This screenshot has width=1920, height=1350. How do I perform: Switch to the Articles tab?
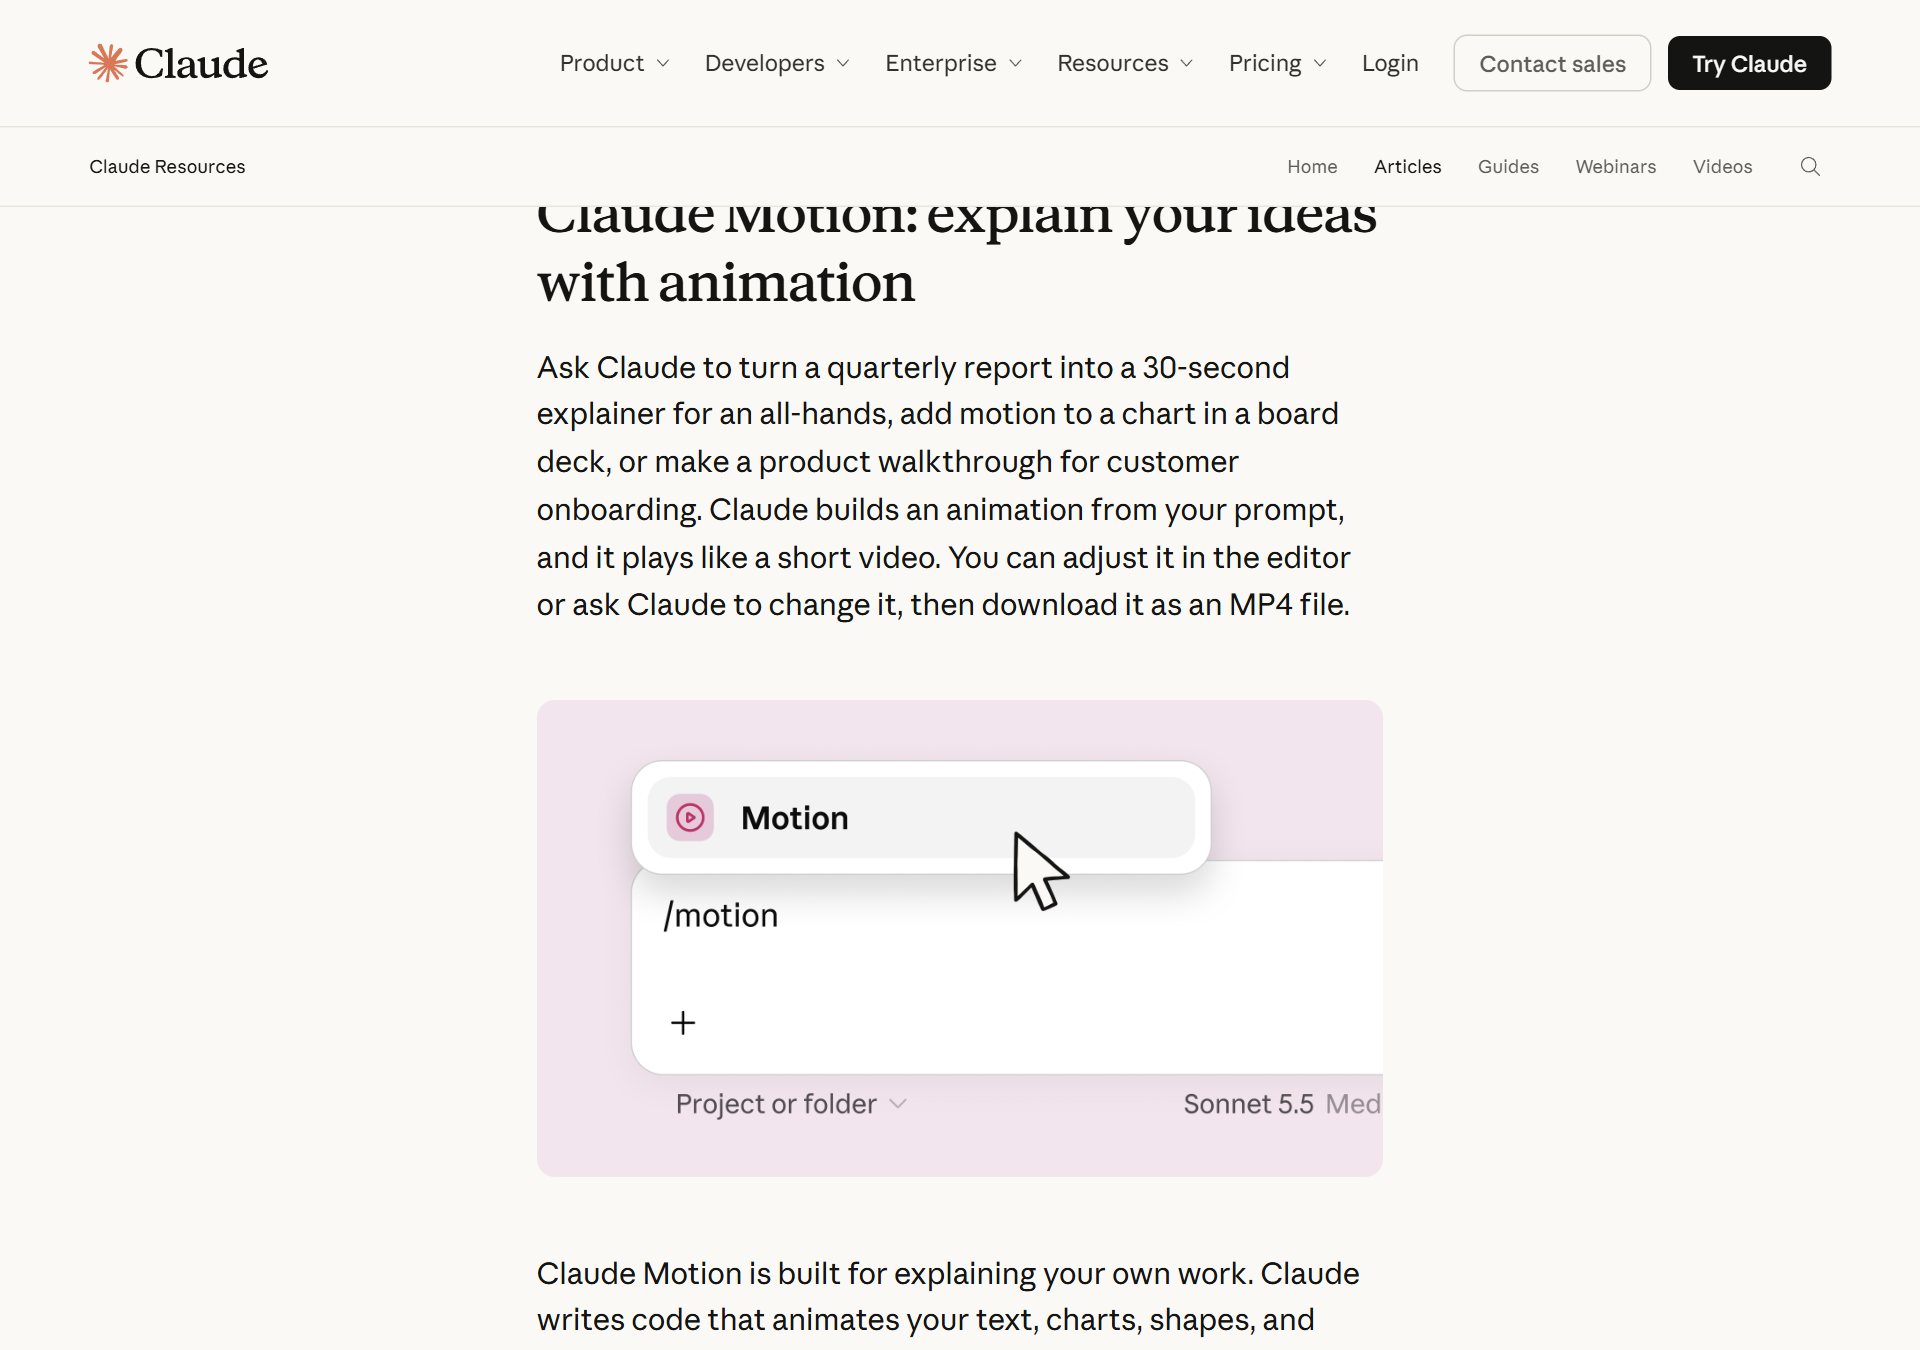point(1407,167)
